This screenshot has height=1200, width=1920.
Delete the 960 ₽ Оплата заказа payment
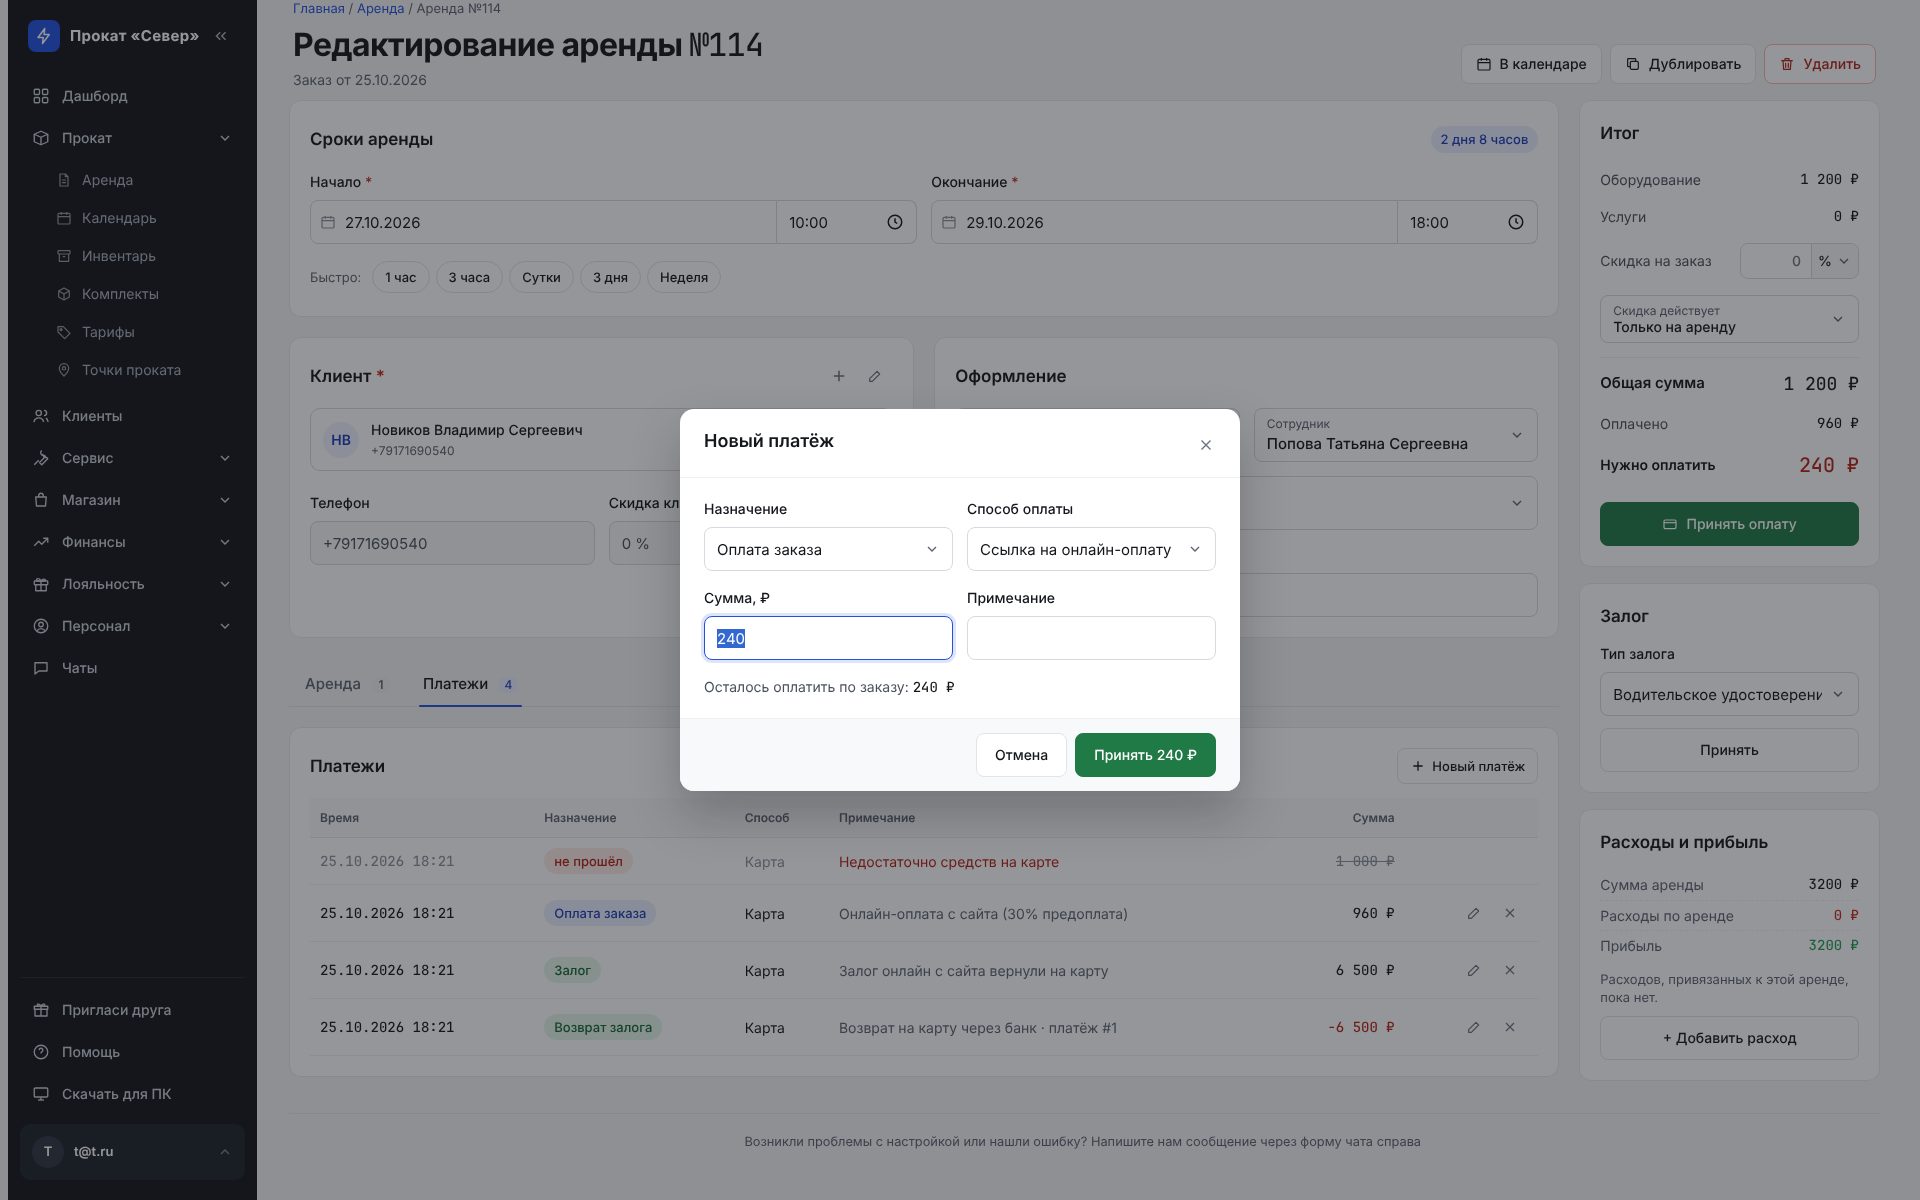[x=1510, y=913]
